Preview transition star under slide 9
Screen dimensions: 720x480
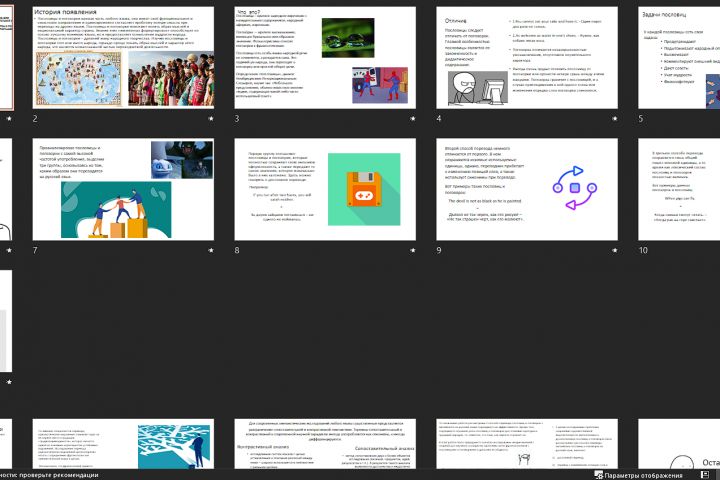click(x=615, y=250)
